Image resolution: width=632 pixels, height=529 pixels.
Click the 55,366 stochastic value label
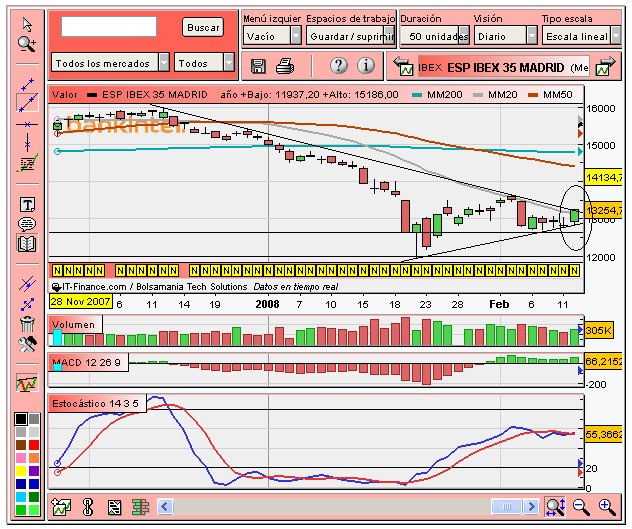coord(603,434)
